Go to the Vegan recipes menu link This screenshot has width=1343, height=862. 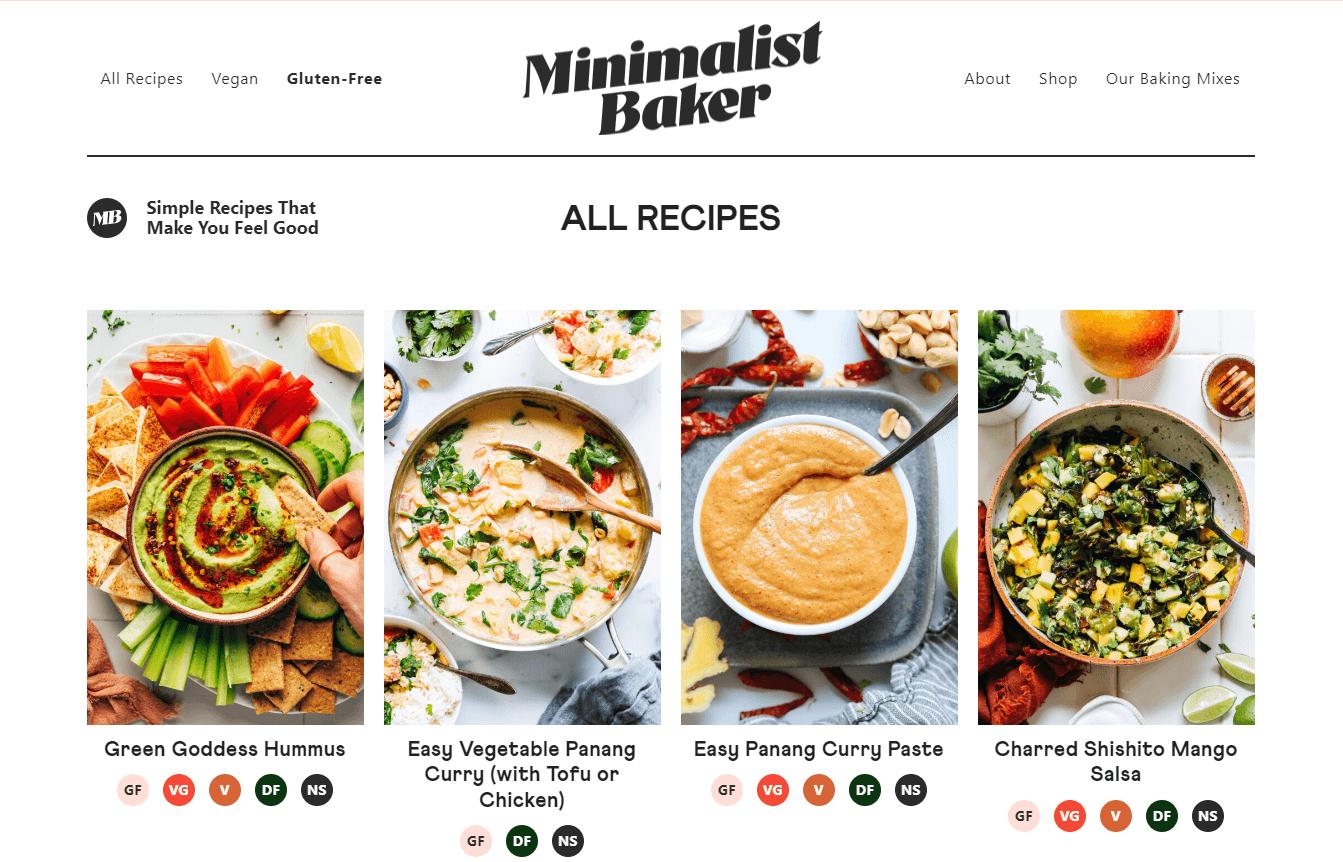tap(235, 79)
